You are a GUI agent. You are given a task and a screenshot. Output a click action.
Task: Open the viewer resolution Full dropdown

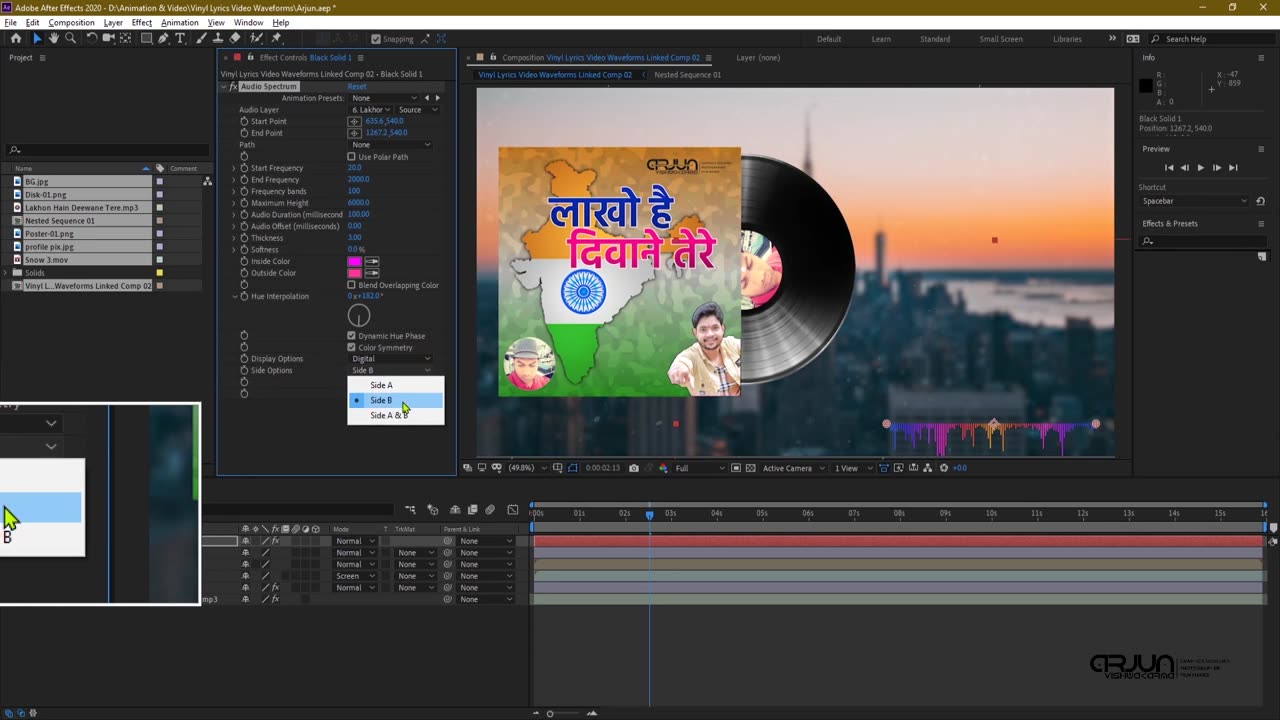click(699, 468)
